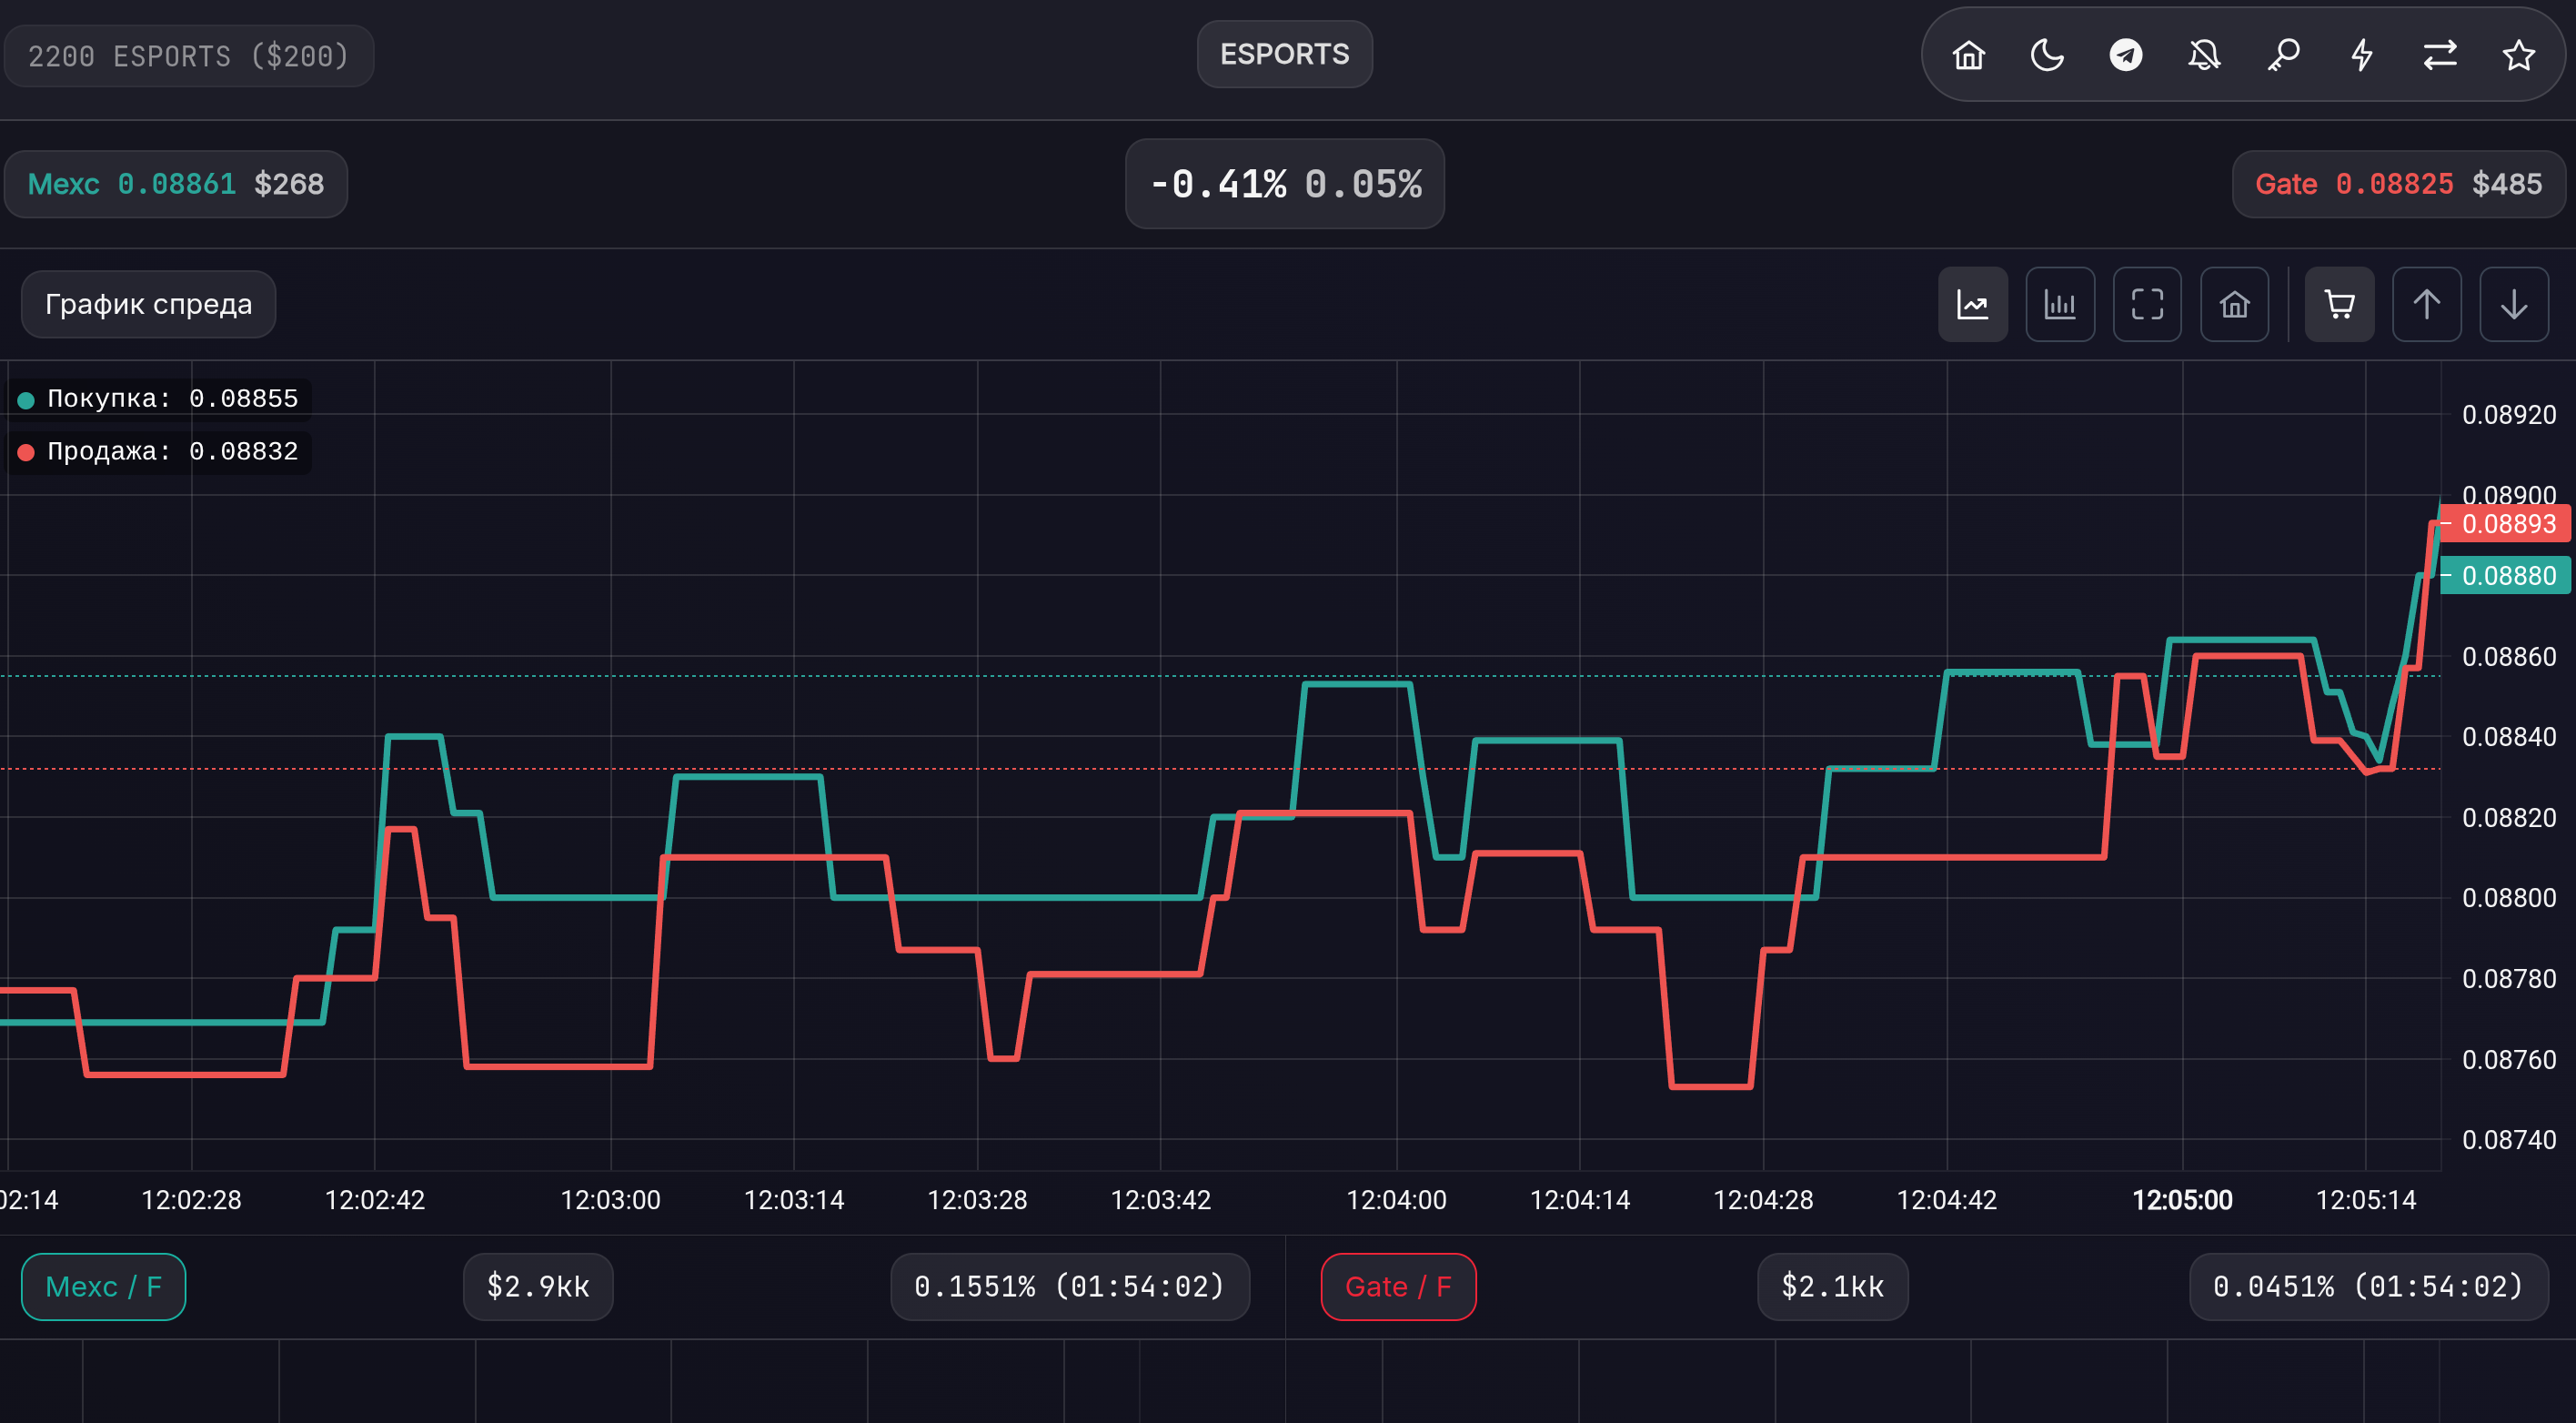Open the Gate / F exchange link

pos(1398,1286)
